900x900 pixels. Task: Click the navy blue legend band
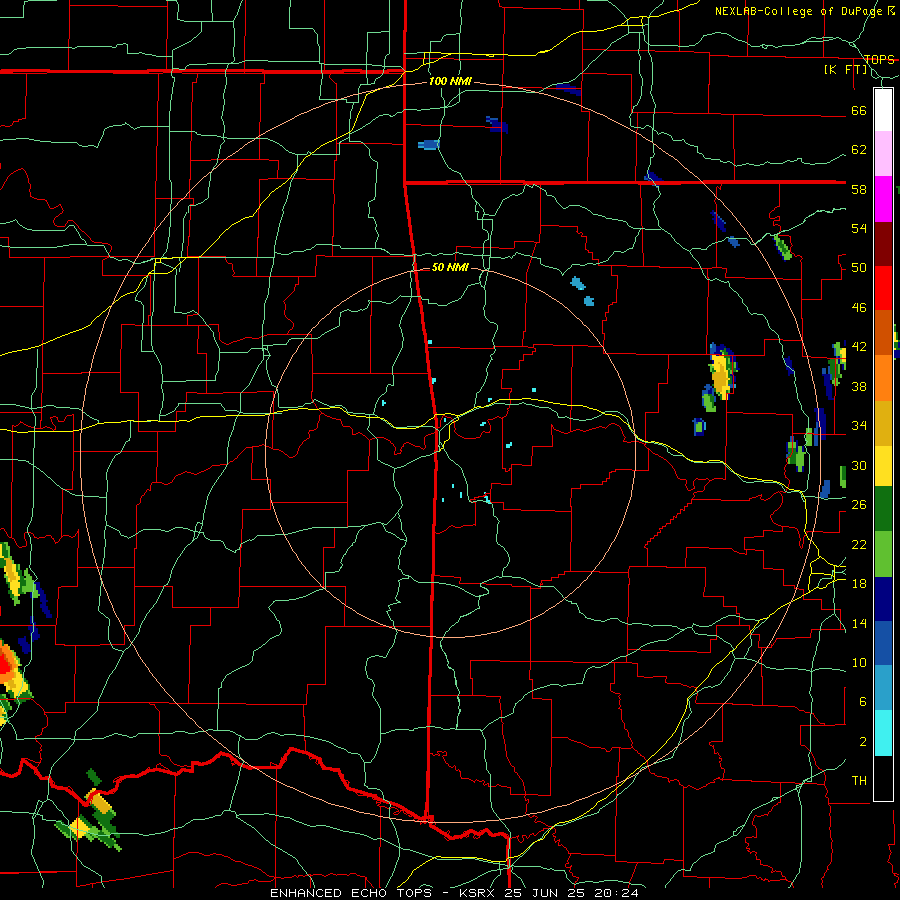pos(883,599)
